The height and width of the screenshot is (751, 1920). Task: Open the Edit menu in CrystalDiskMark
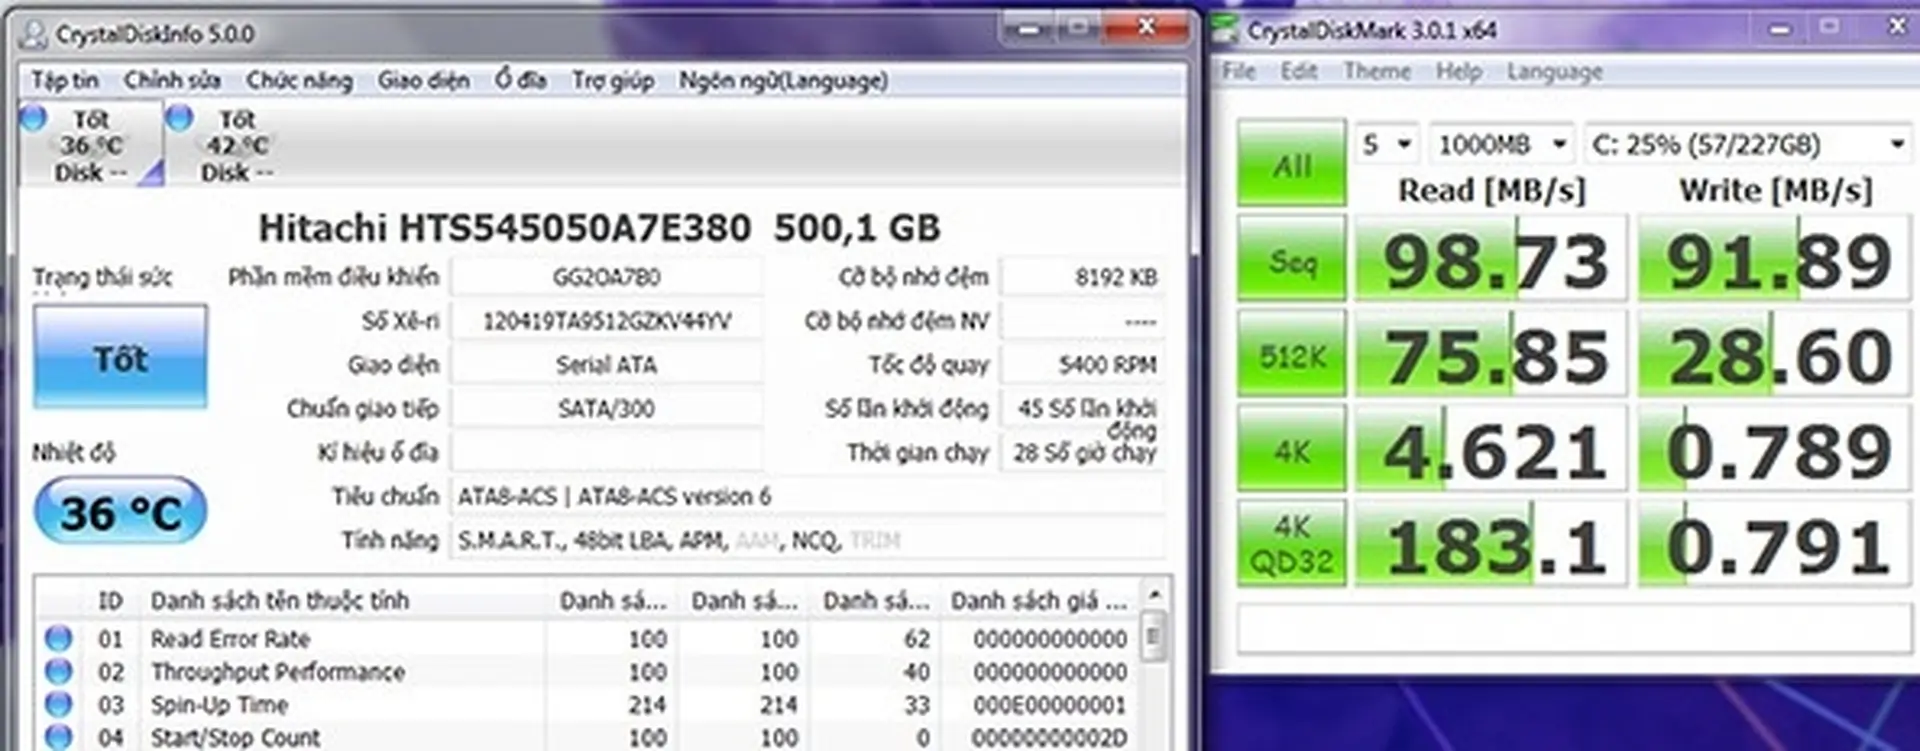point(1298,71)
